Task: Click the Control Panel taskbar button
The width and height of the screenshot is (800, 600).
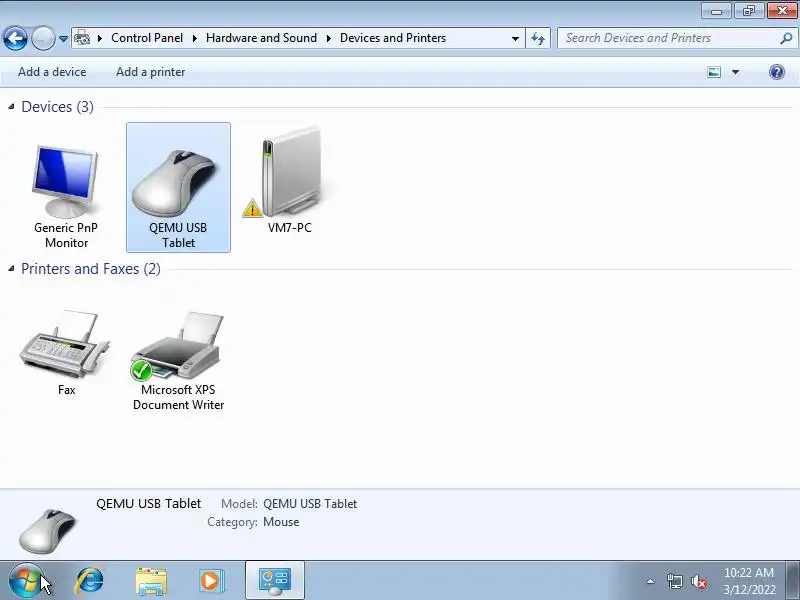Action: [x=275, y=581]
